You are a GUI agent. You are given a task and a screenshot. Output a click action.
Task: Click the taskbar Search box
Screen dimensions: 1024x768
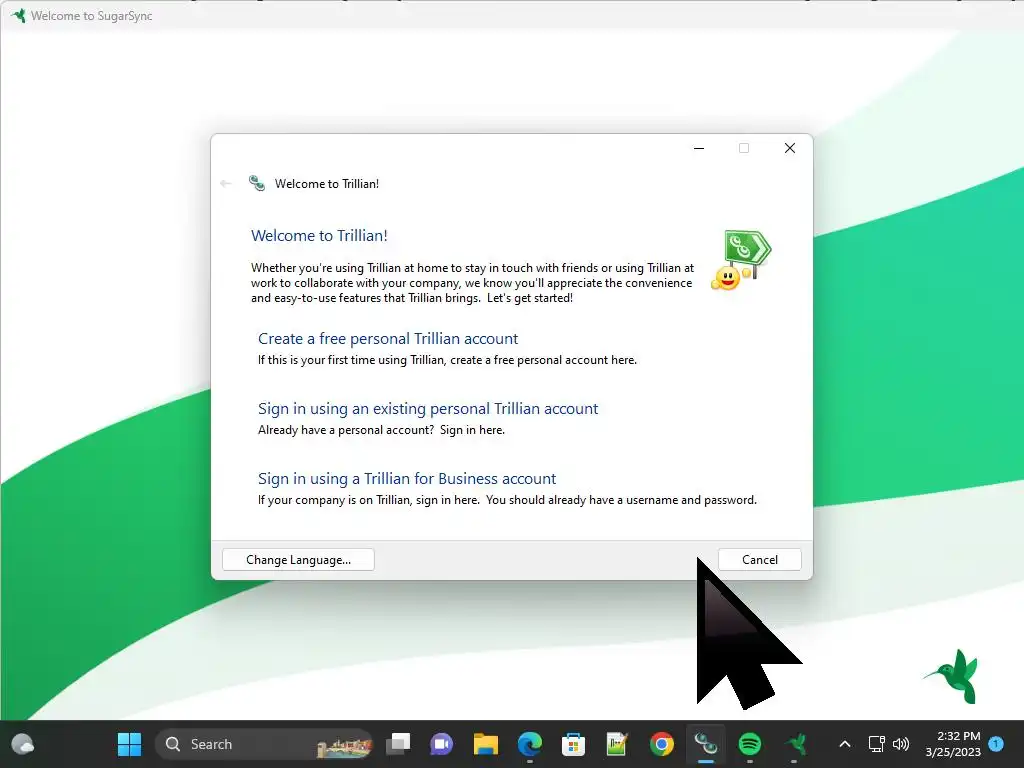pyautogui.click(x=264, y=744)
